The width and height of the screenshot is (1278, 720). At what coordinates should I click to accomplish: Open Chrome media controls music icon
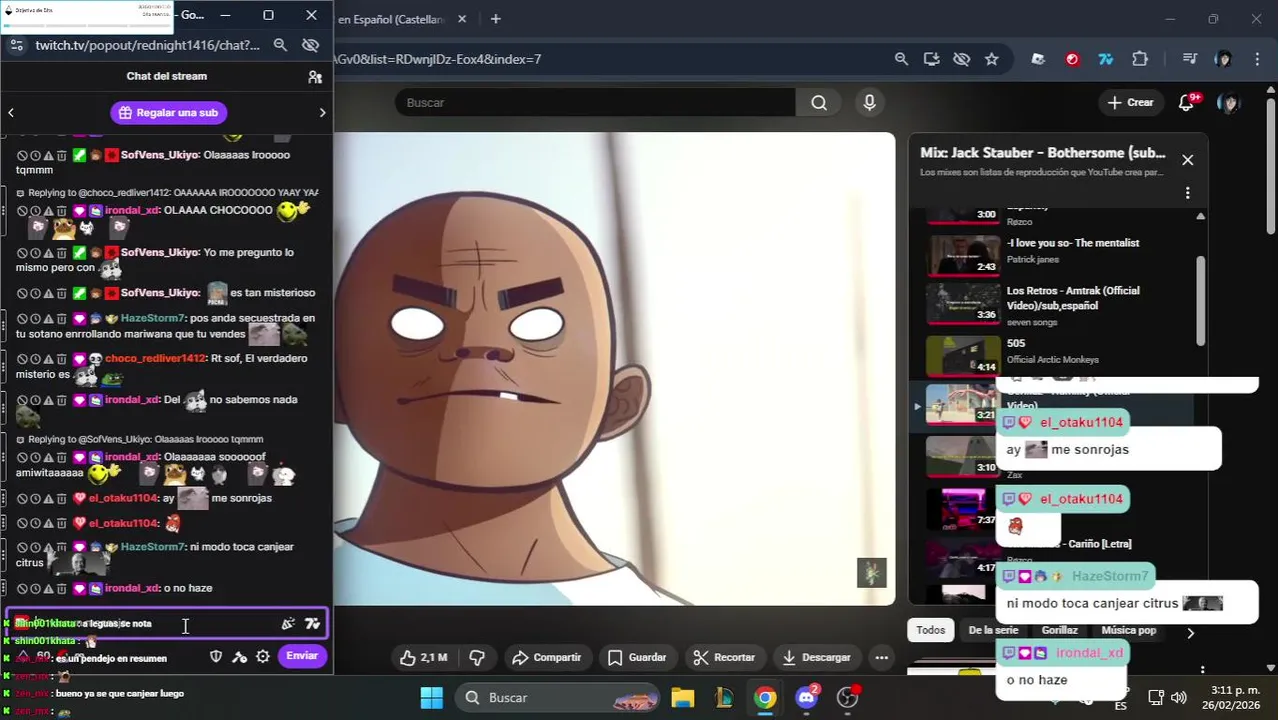pos(1189,59)
